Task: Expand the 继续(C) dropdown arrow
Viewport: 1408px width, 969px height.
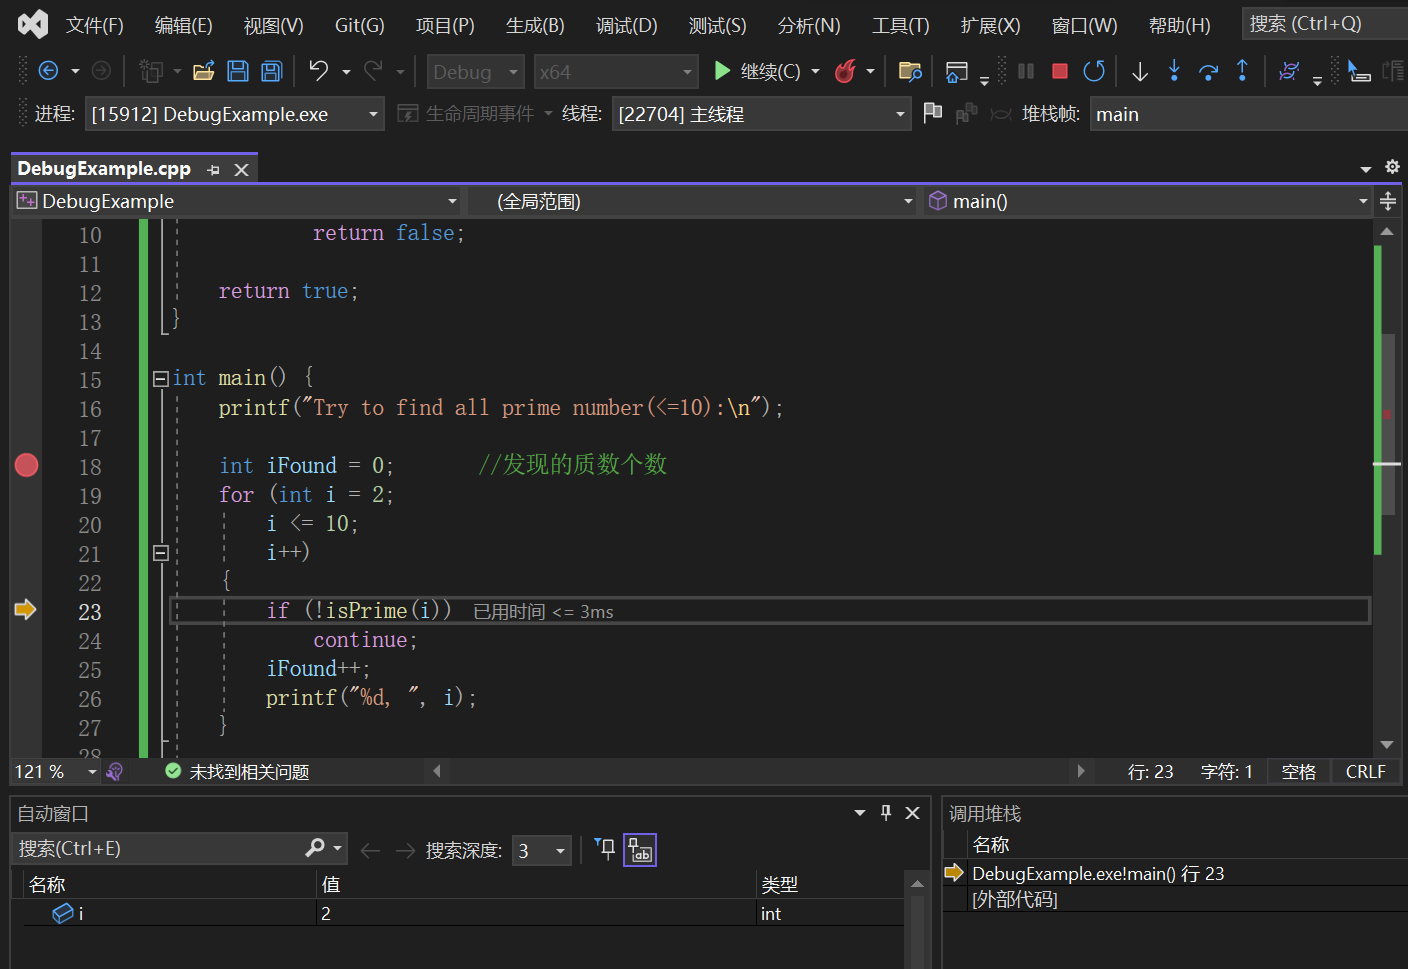Action: pyautogui.click(x=815, y=71)
